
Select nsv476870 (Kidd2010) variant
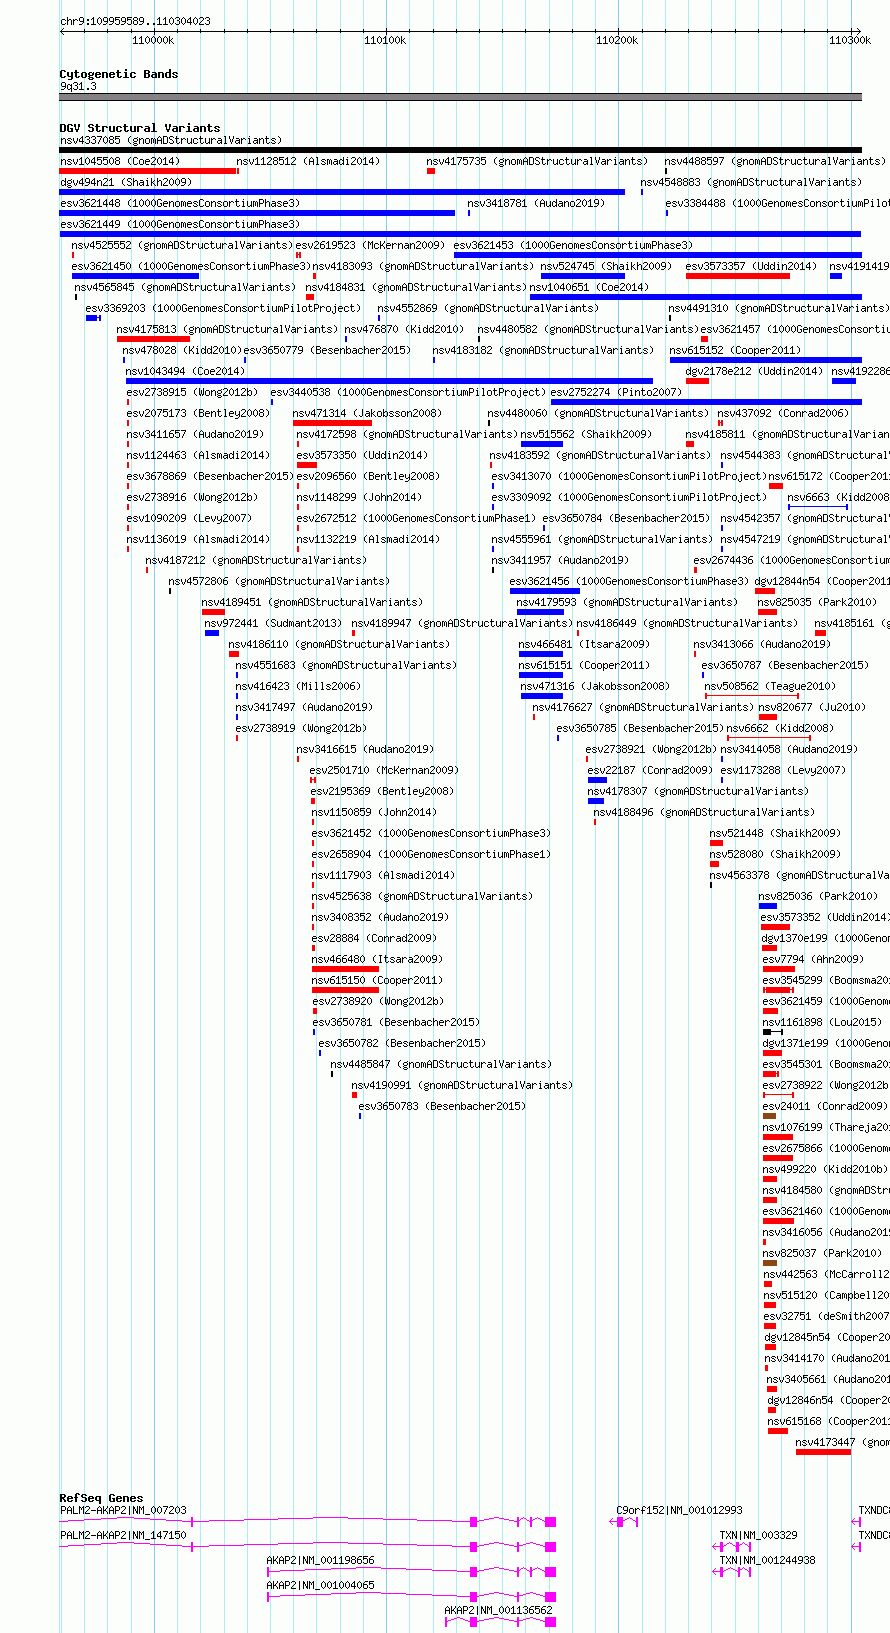coord(404,329)
